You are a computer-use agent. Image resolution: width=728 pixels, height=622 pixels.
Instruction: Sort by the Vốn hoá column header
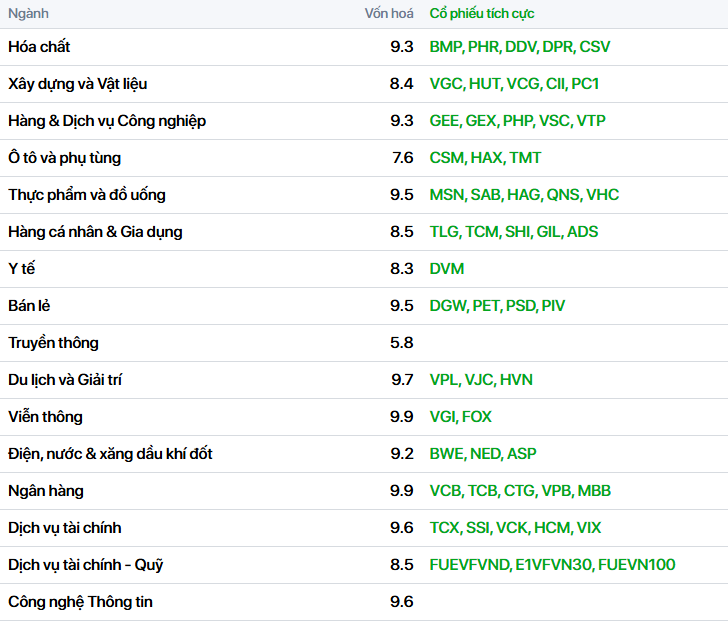[388, 14]
